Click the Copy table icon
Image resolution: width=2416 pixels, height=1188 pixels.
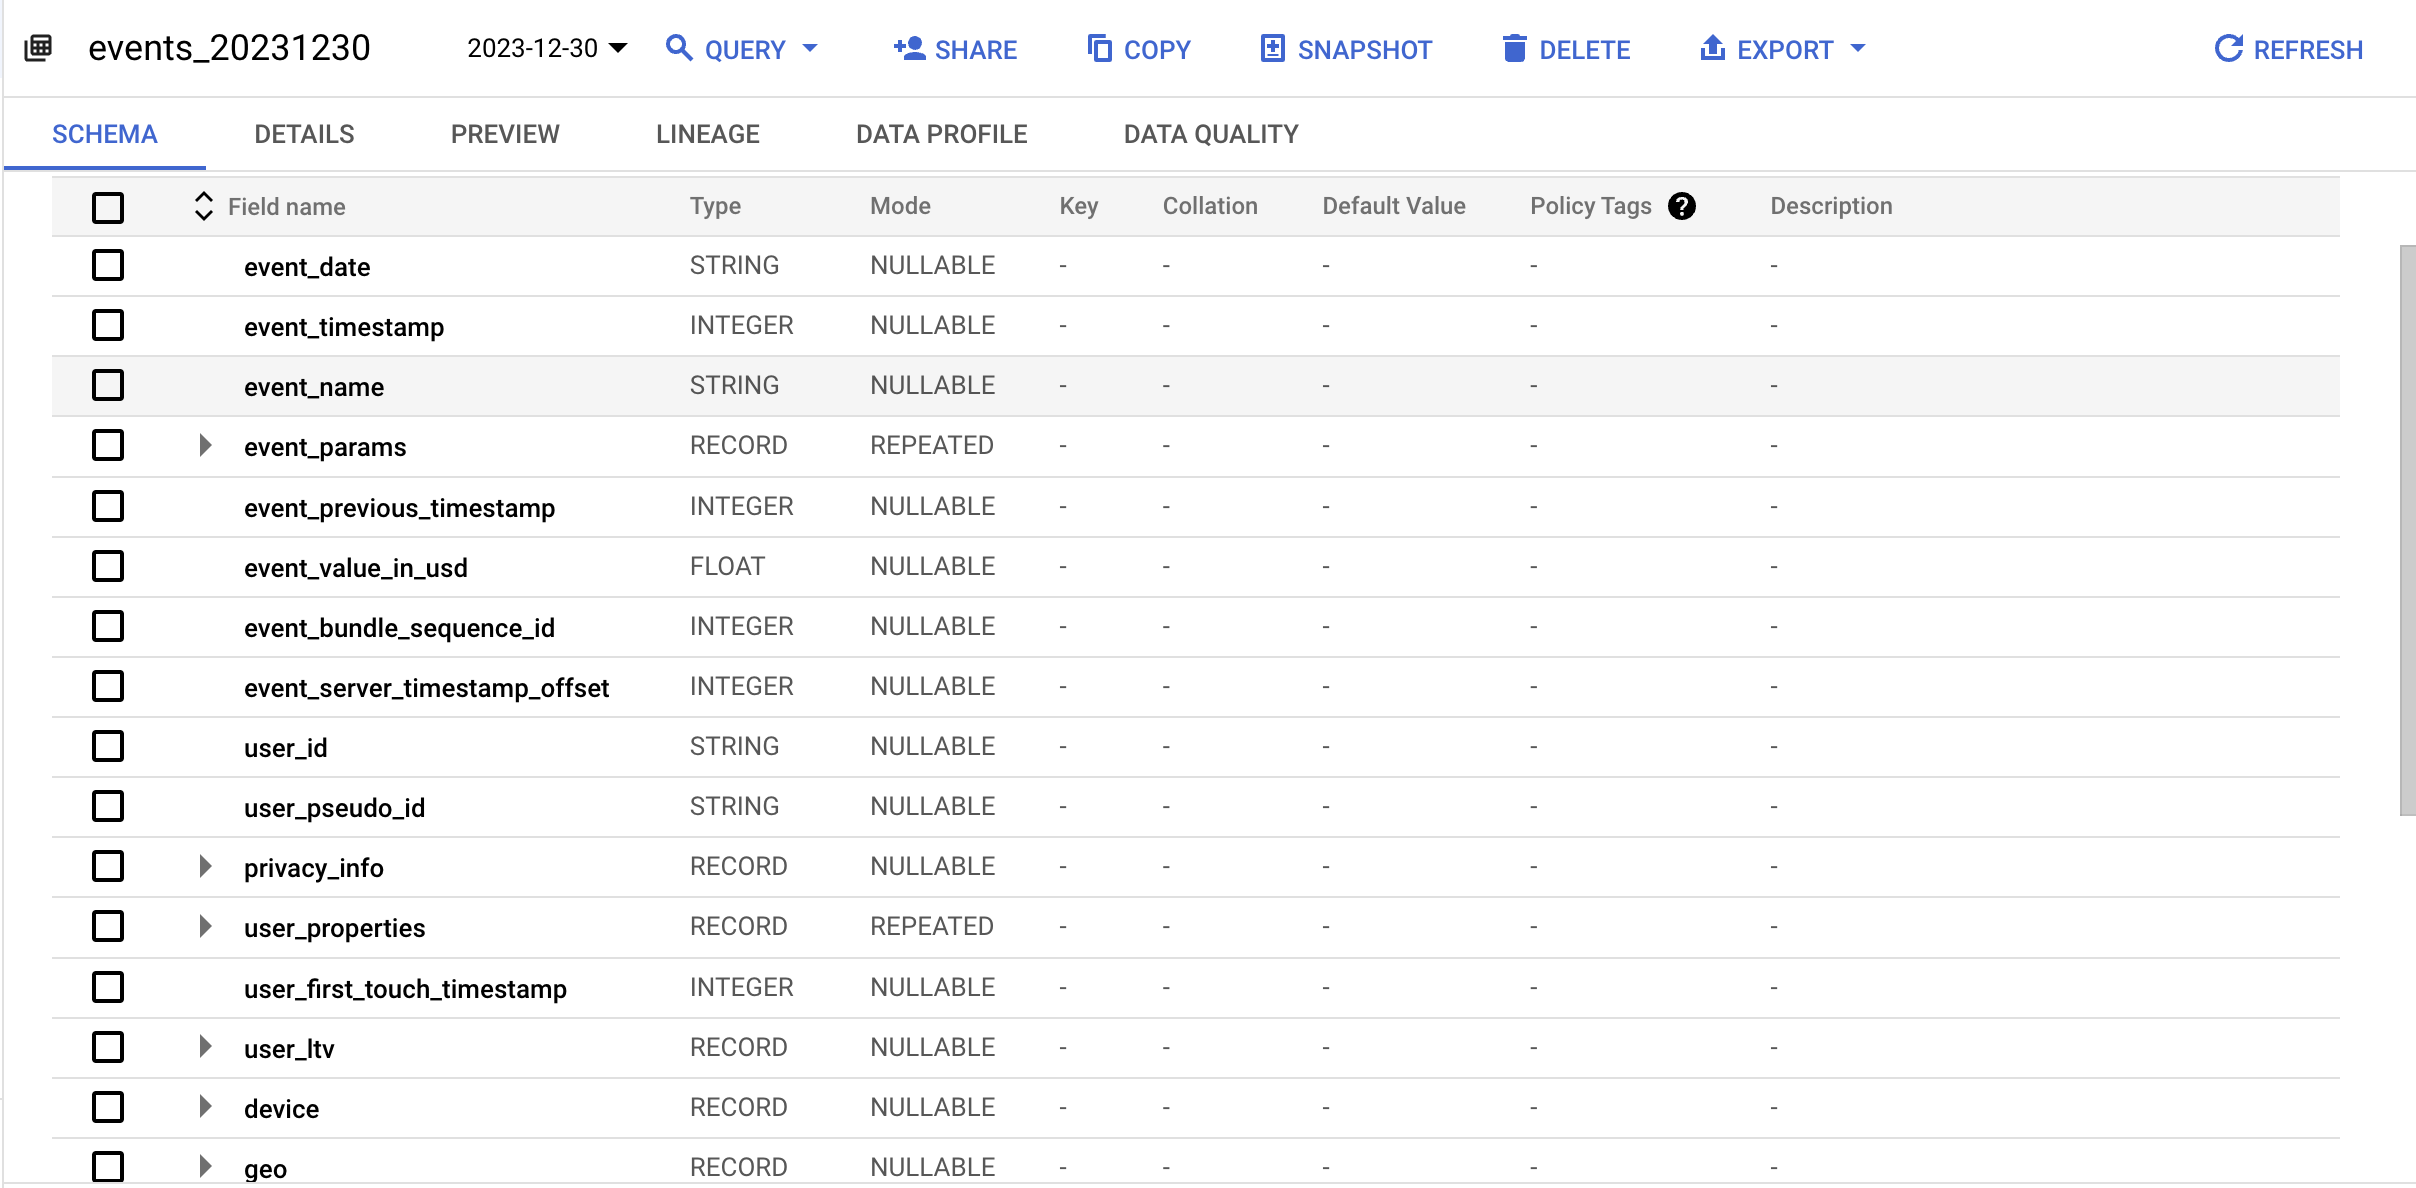1099,48
